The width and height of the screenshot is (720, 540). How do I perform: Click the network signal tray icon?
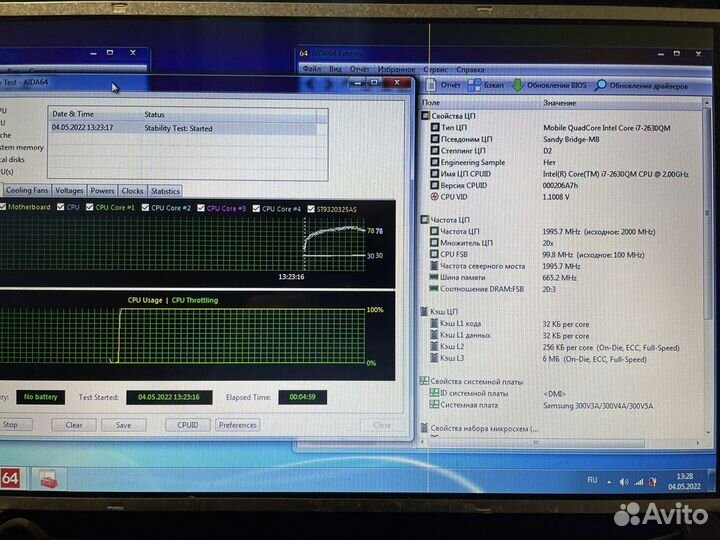639,482
